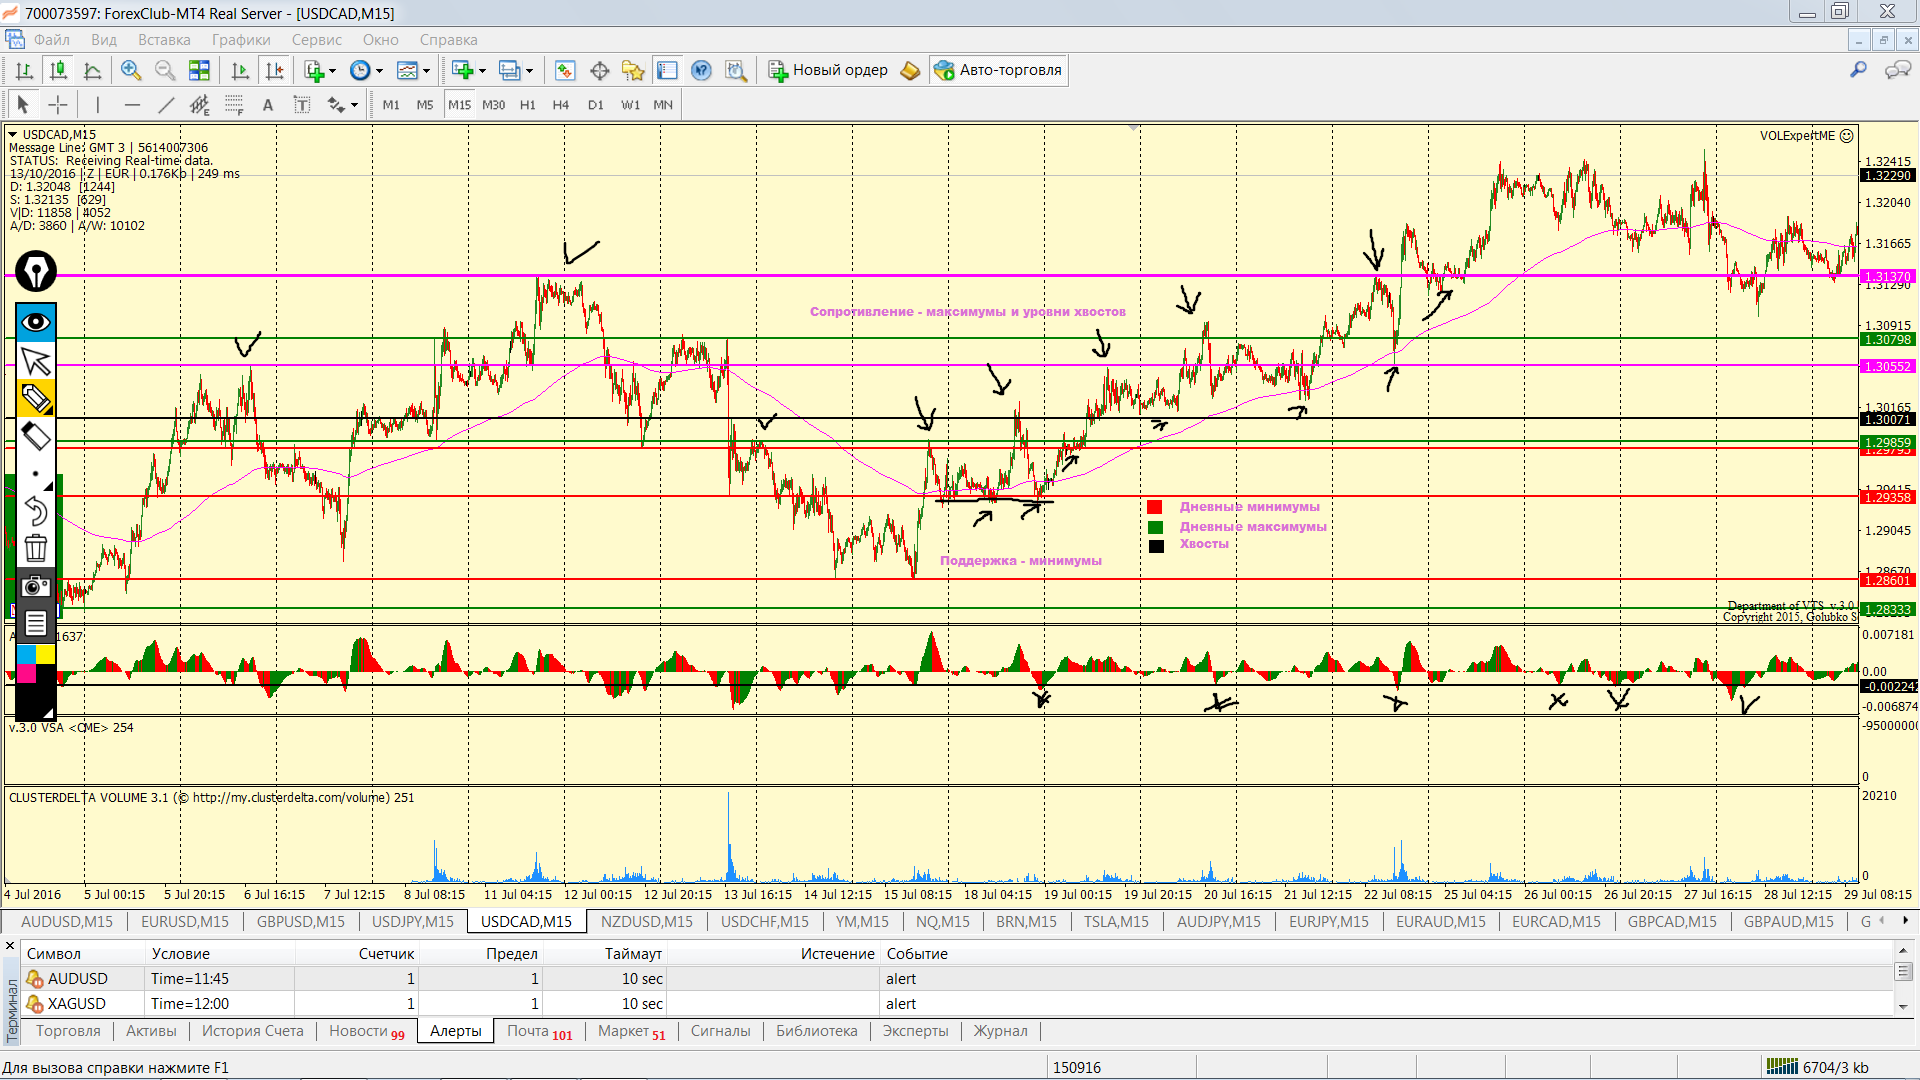Switch chart to candlestick mode
The height and width of the screenshot is (1080, 1920).
pyautogui.click(x=58, y=70)
